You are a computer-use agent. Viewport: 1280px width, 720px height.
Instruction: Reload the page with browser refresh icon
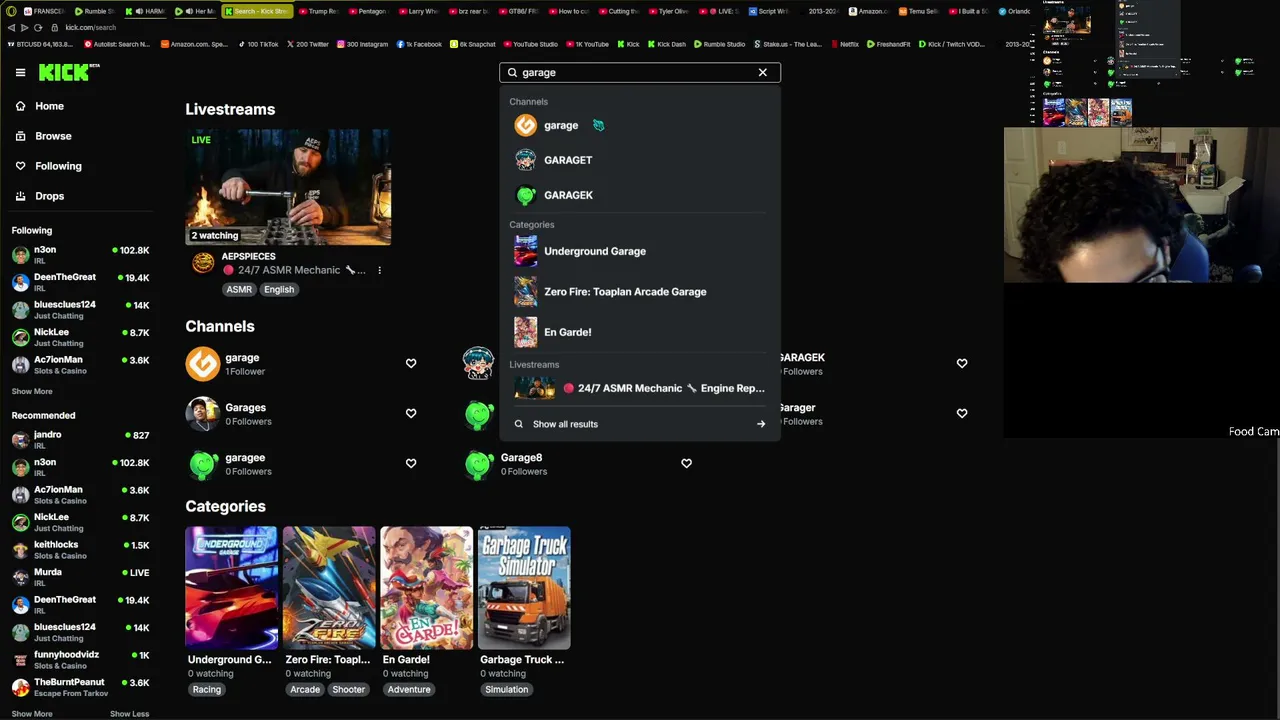tap(39, 28)
